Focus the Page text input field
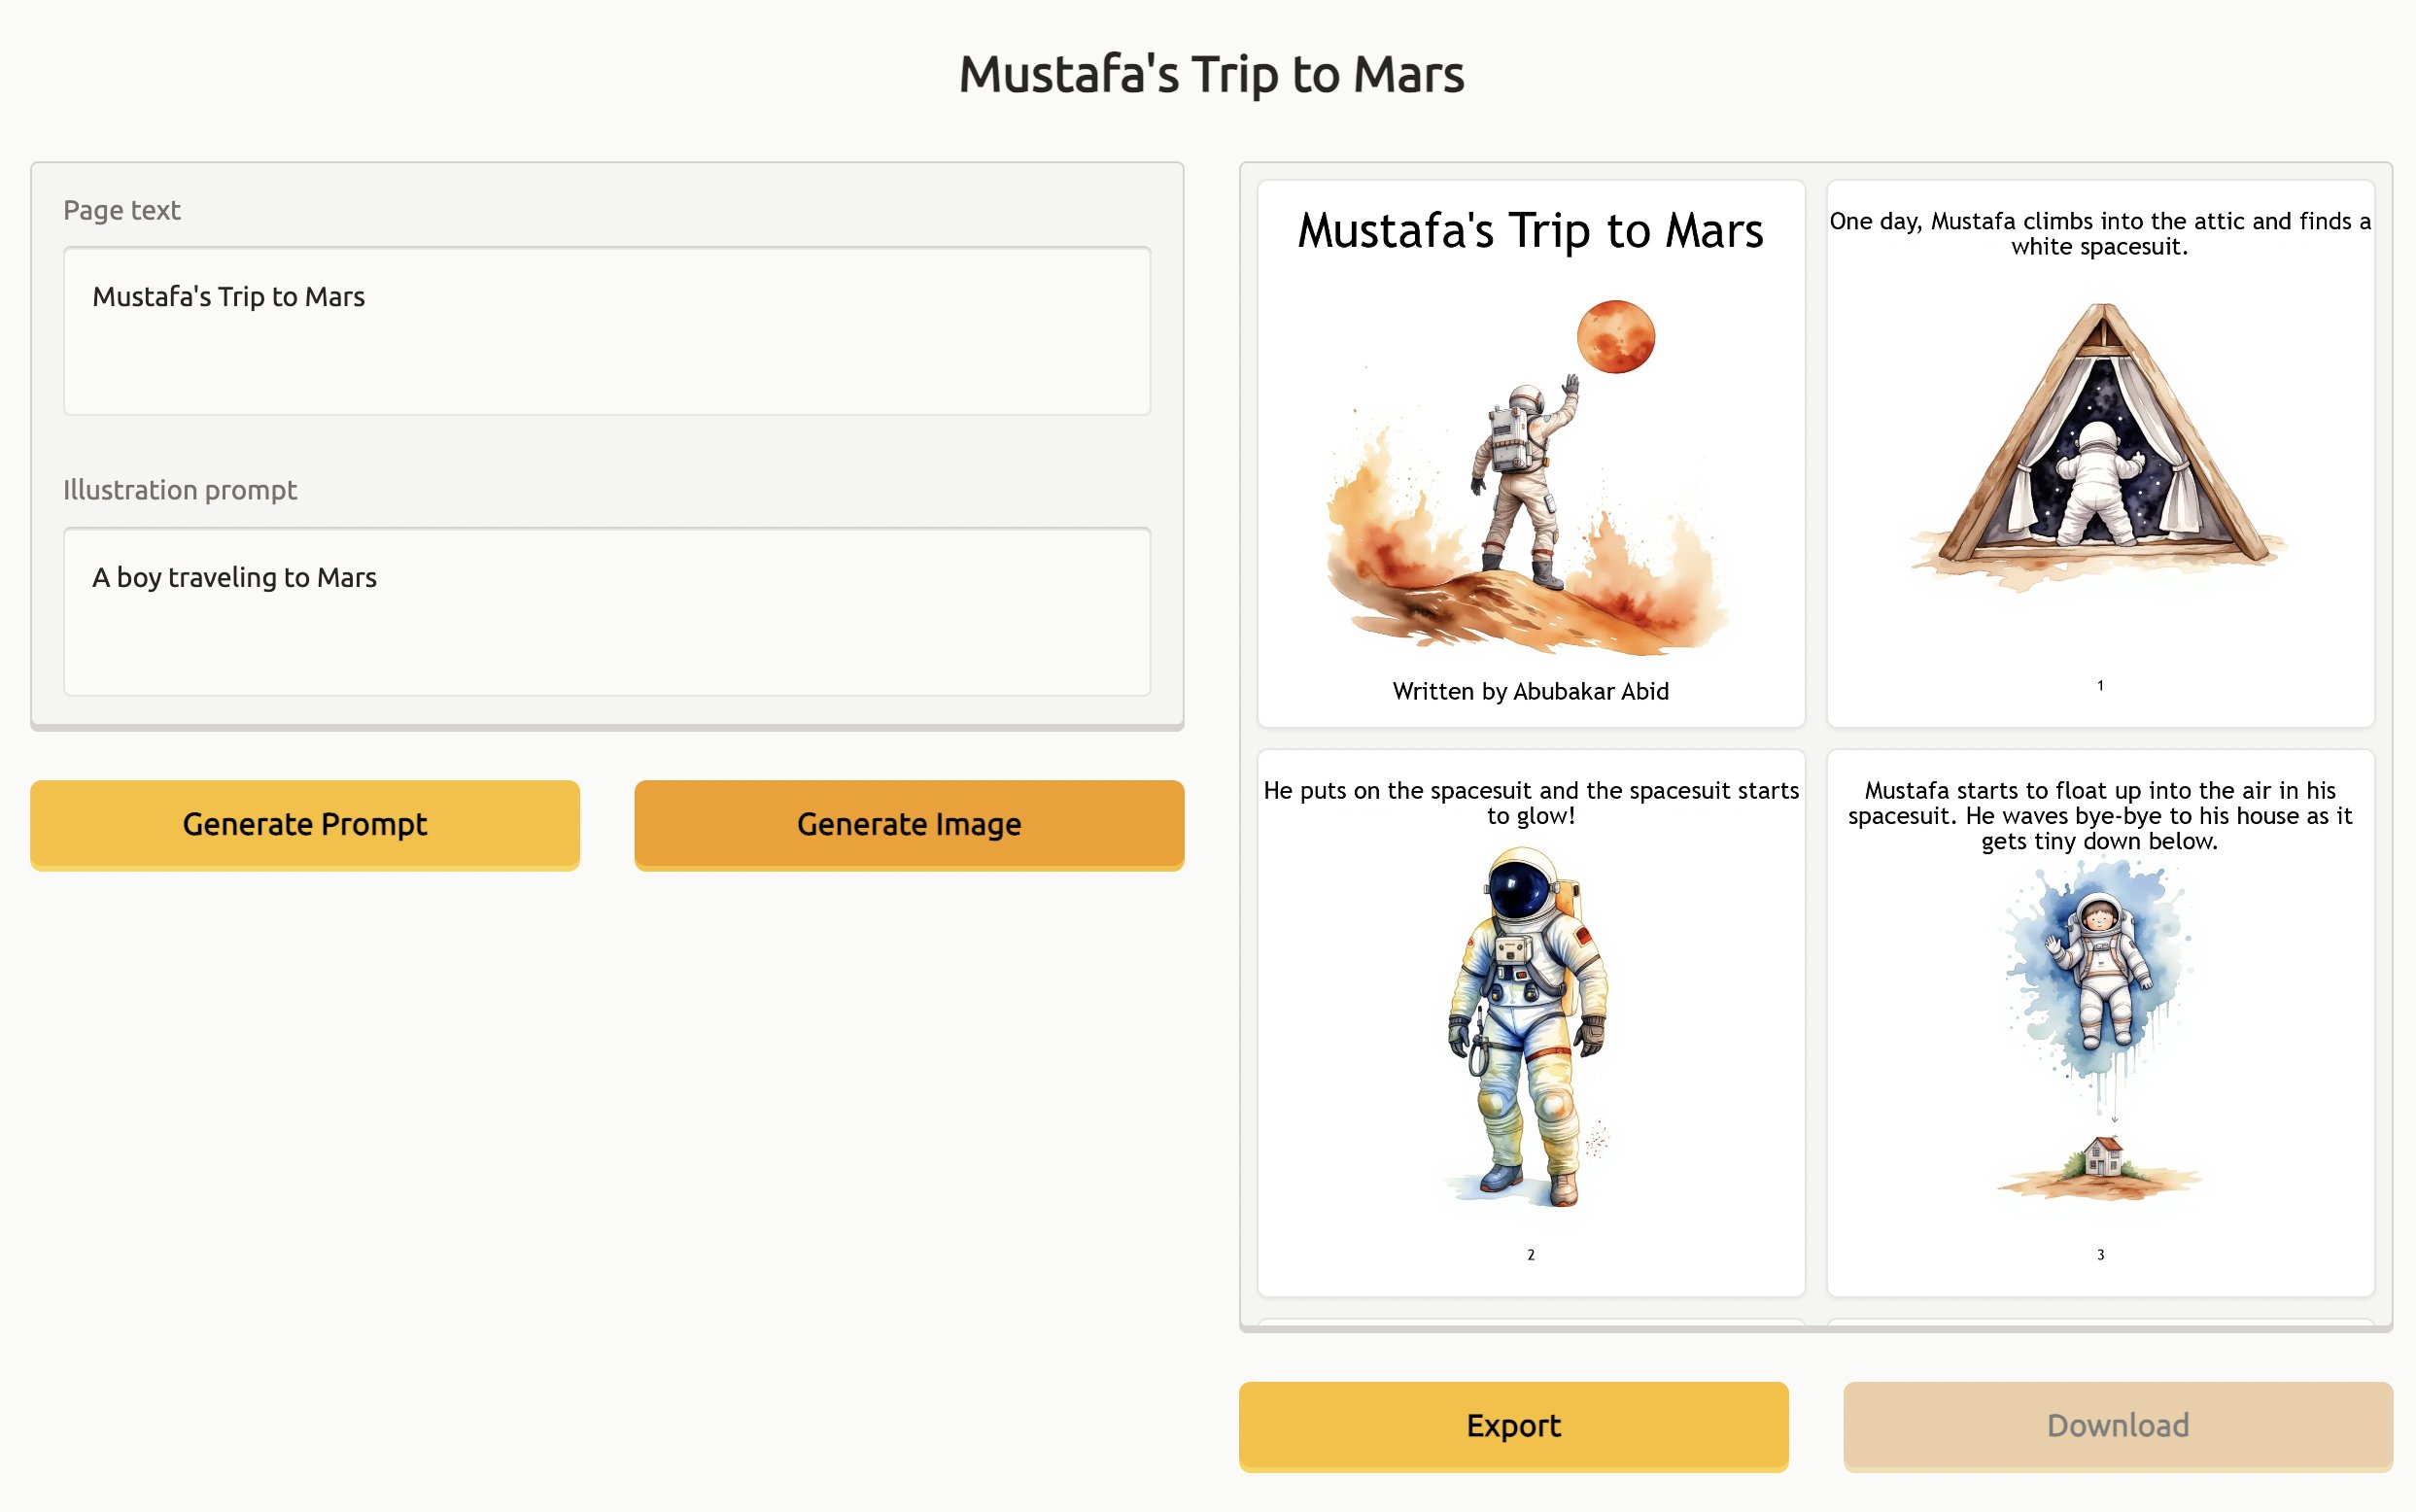Image resolution: width=2416 pixels, height=1512 pixels. tap(606, 330)
